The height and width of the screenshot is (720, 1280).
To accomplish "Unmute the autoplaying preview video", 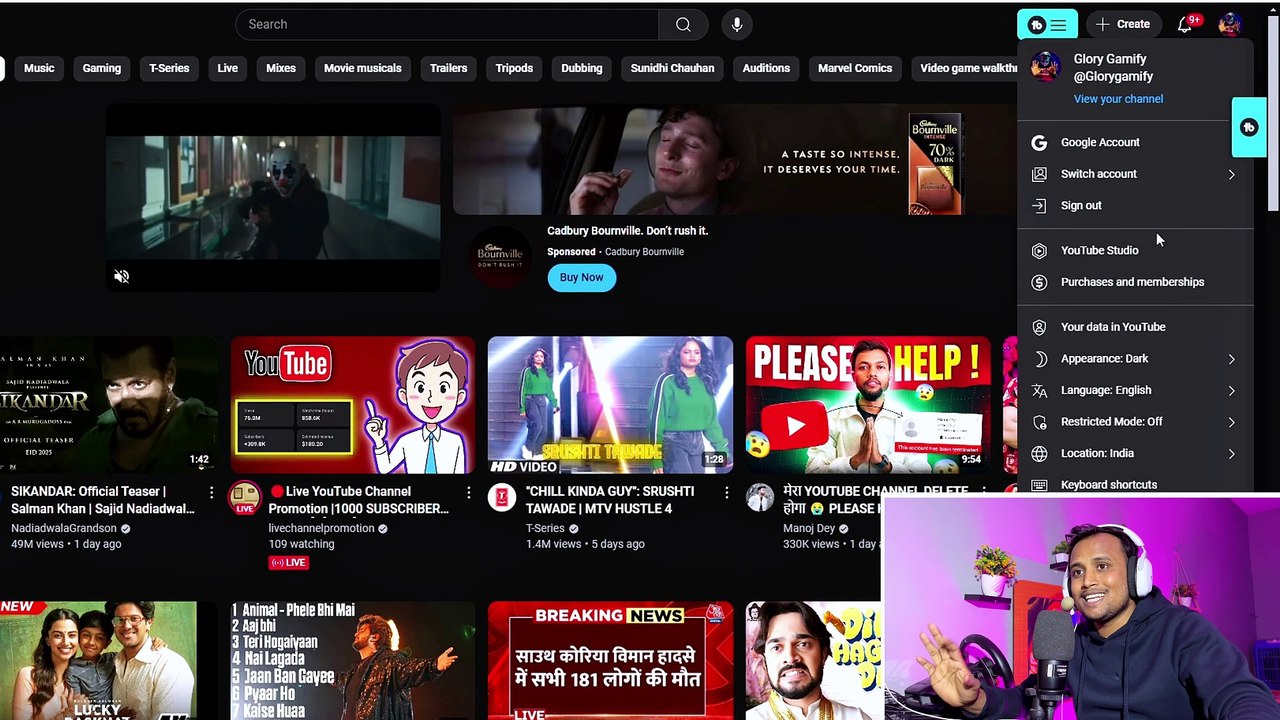I will click(x=121, y=277).
